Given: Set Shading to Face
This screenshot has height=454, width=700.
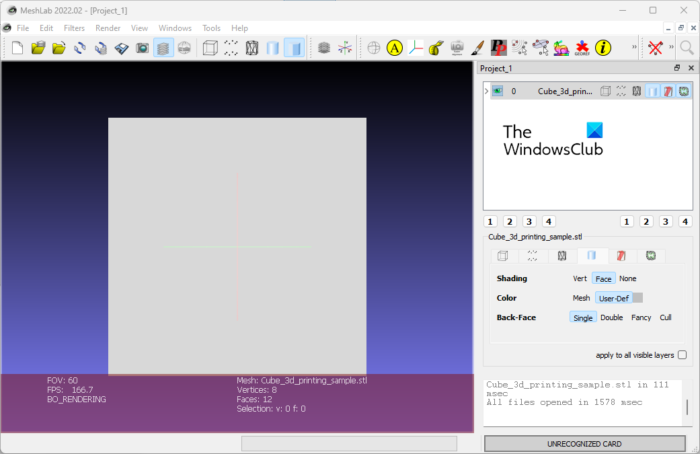Looking at the screenshot, I should (604, 279).
